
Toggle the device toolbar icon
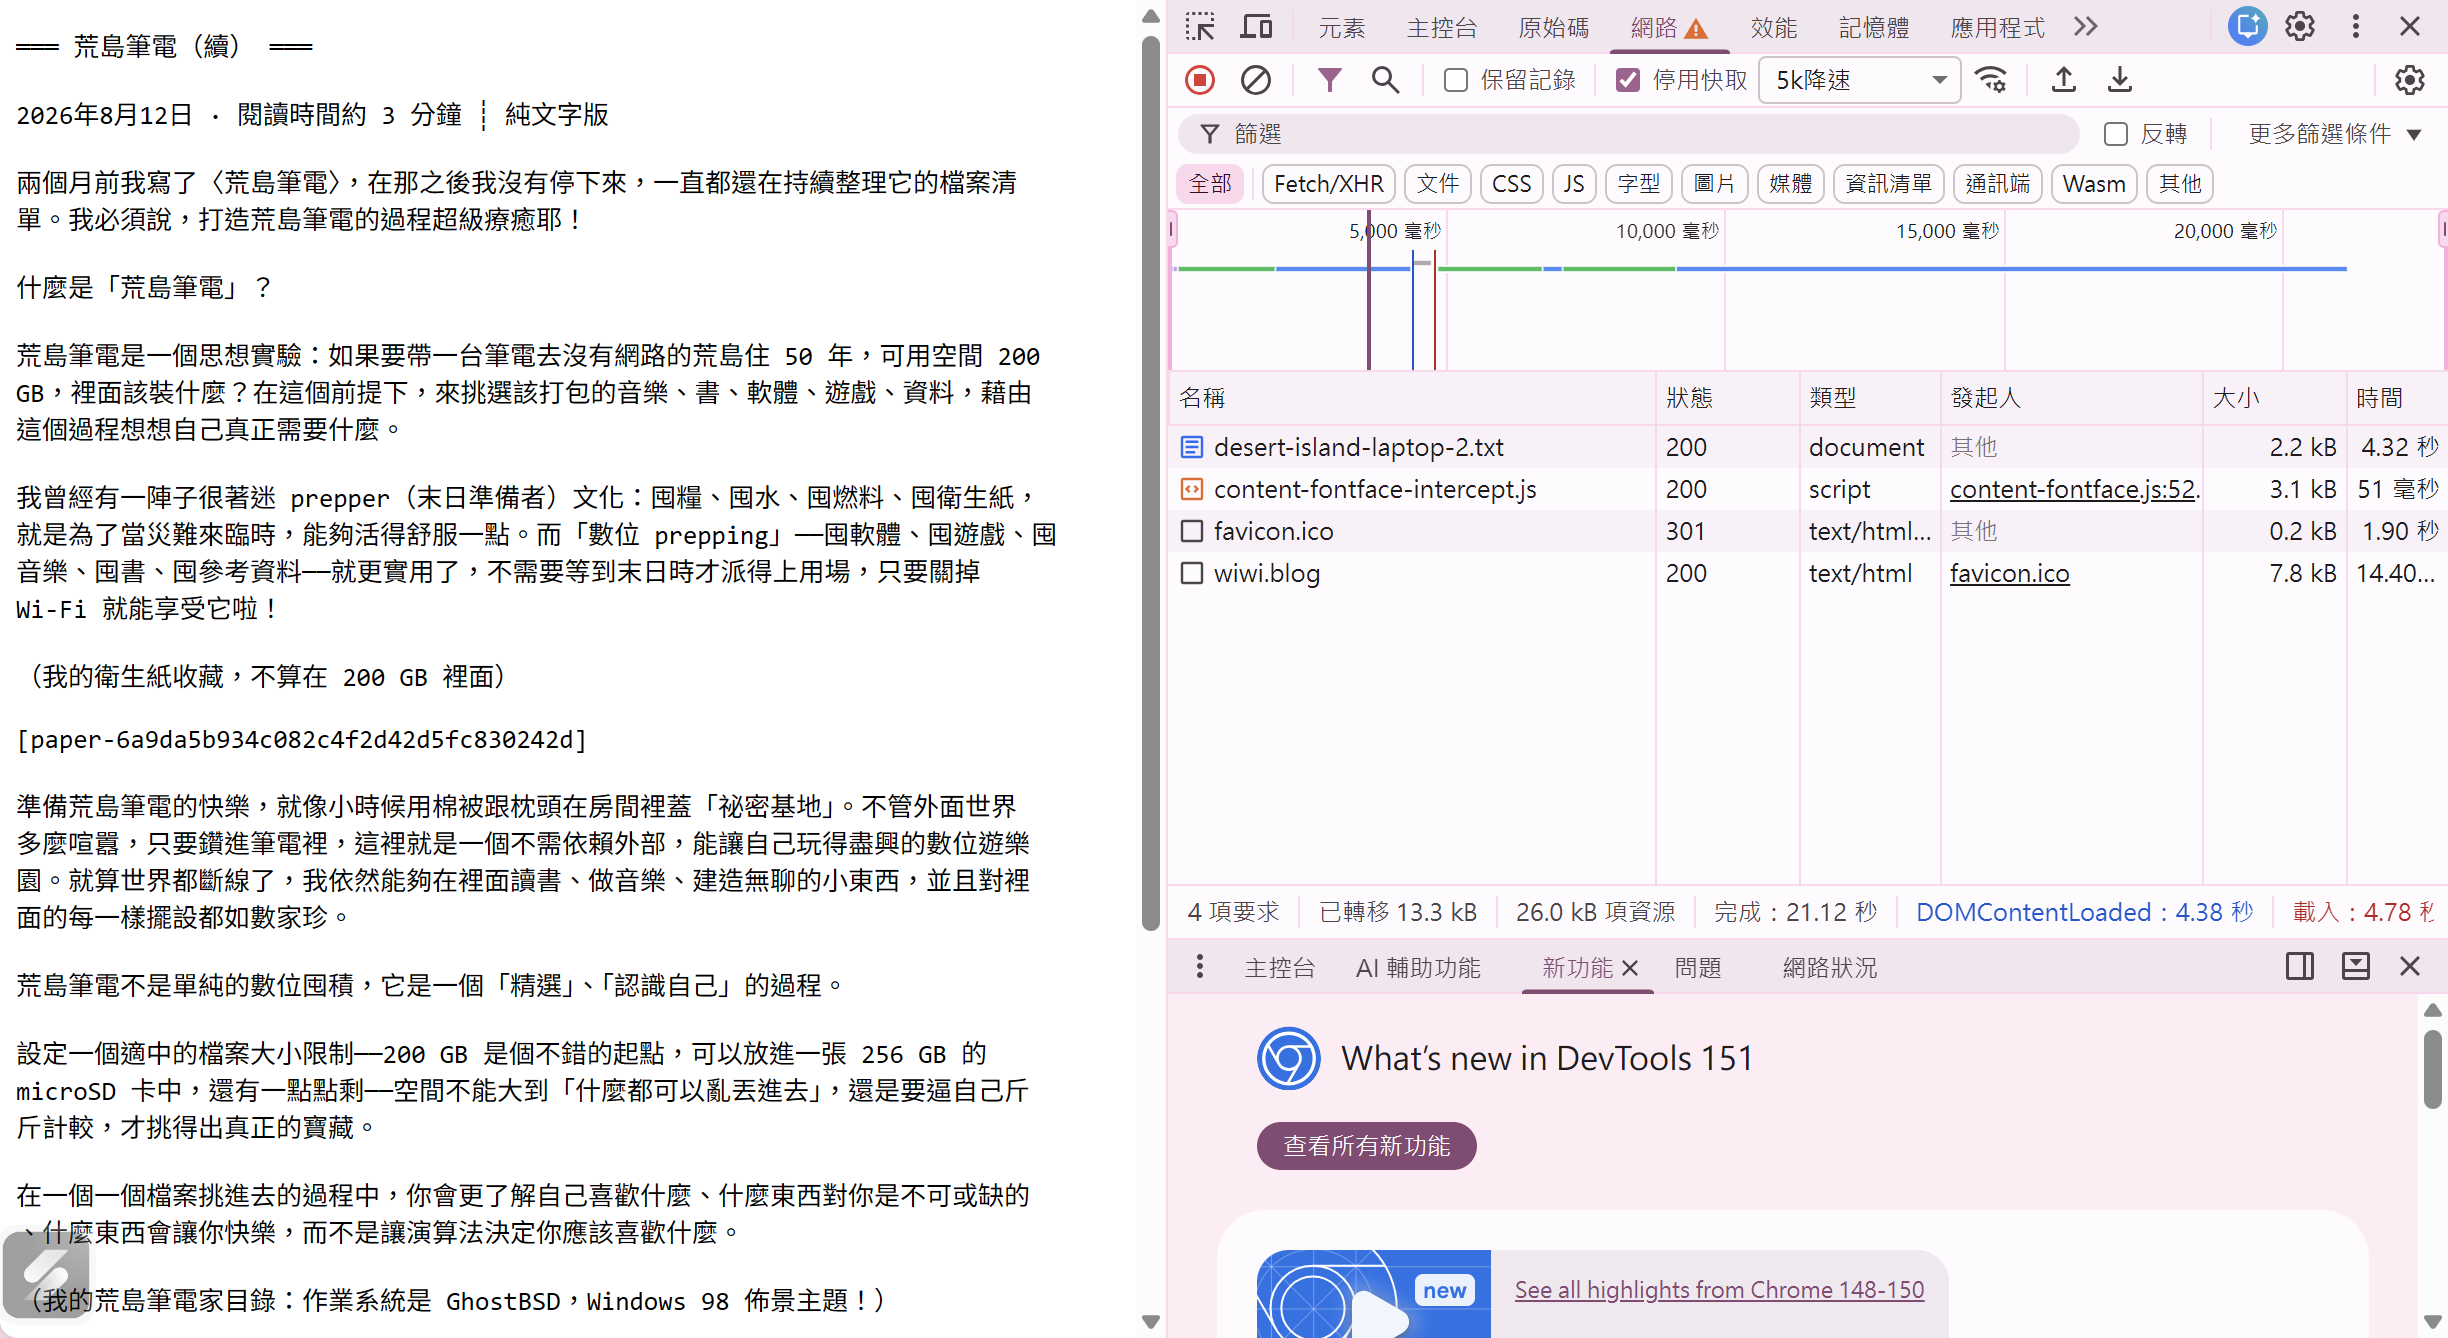point(1256,27)
